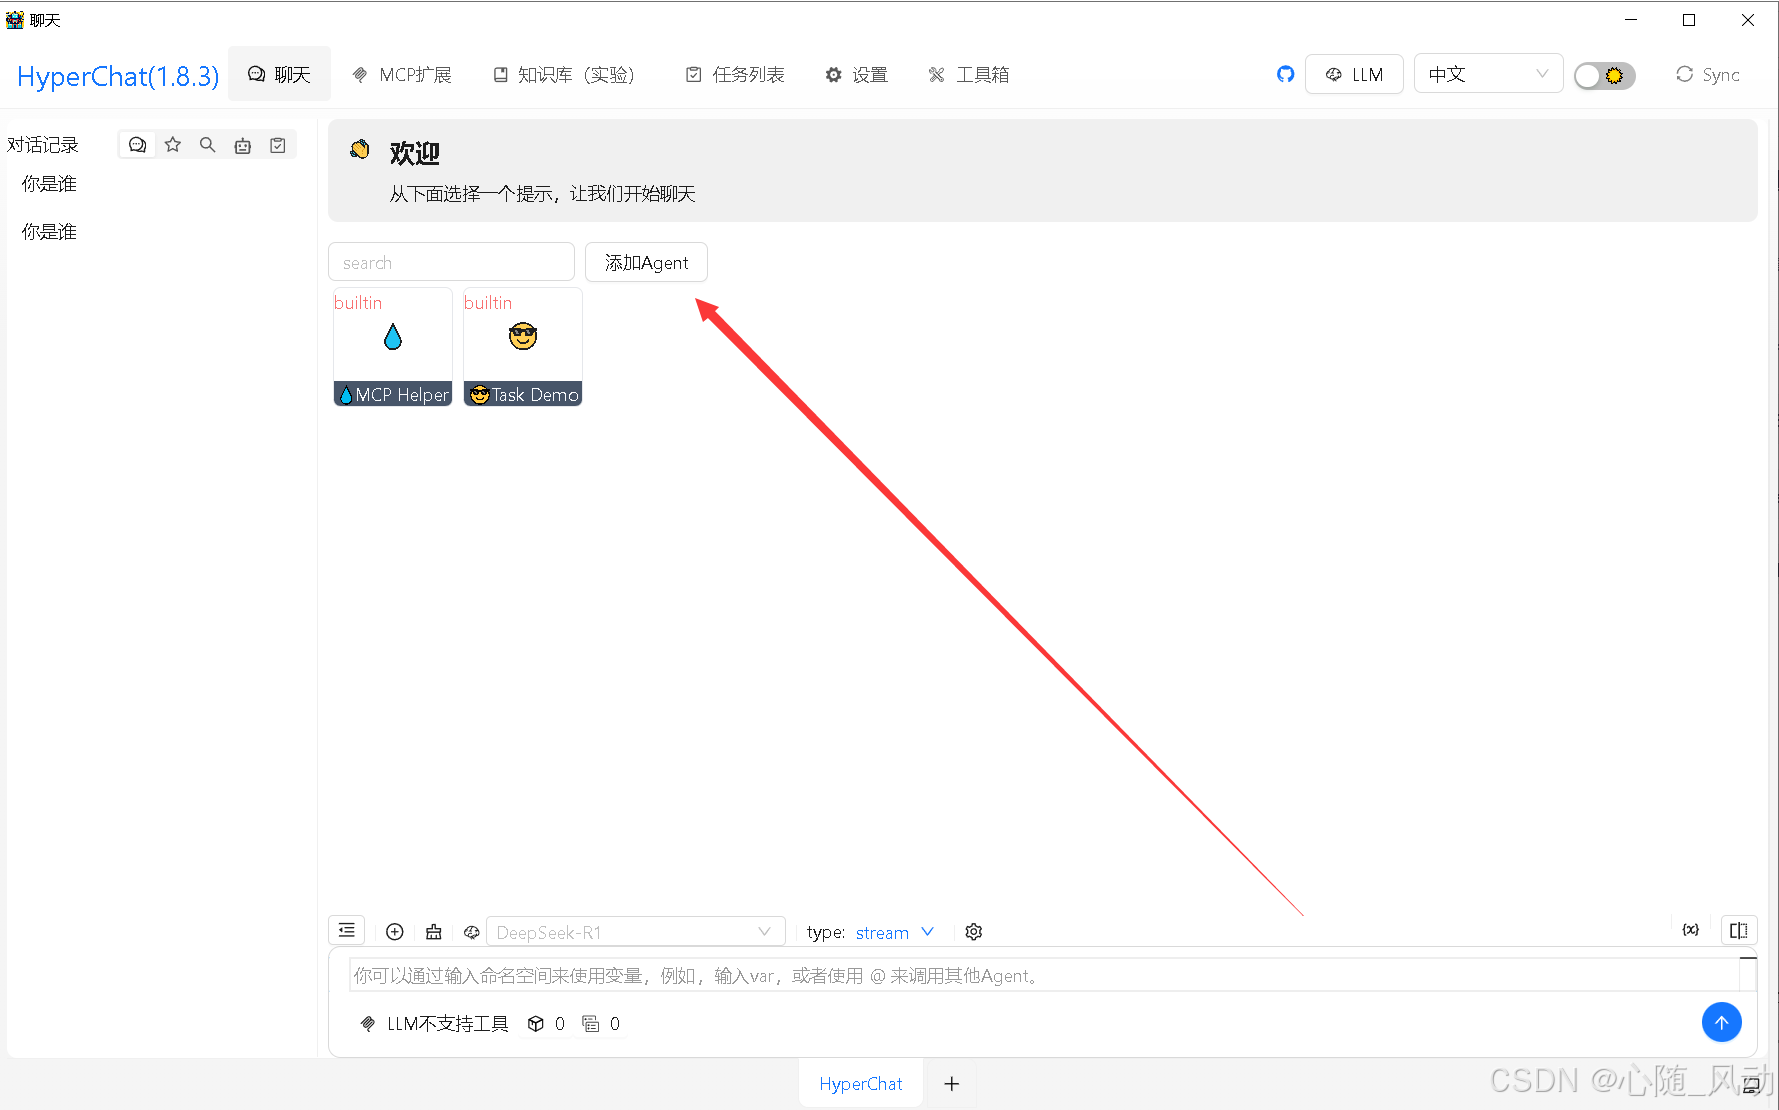
Task: Open chat settings with the gear icon
Action: click(x=974, y=932)
